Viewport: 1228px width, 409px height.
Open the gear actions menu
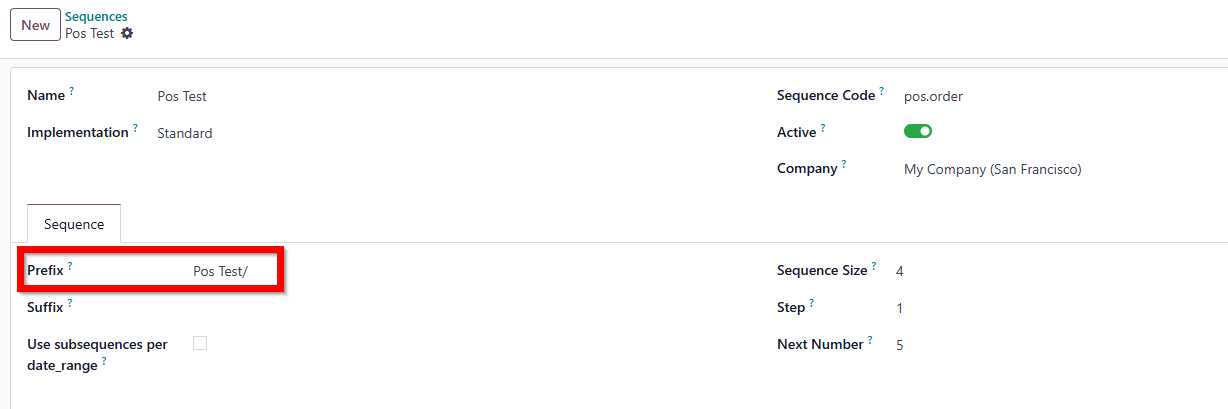coord(127,33)
